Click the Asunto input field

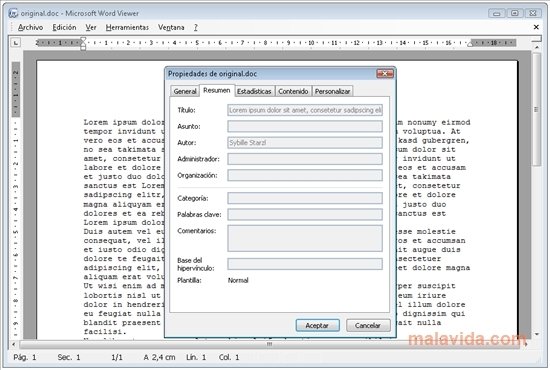(305, 126)
